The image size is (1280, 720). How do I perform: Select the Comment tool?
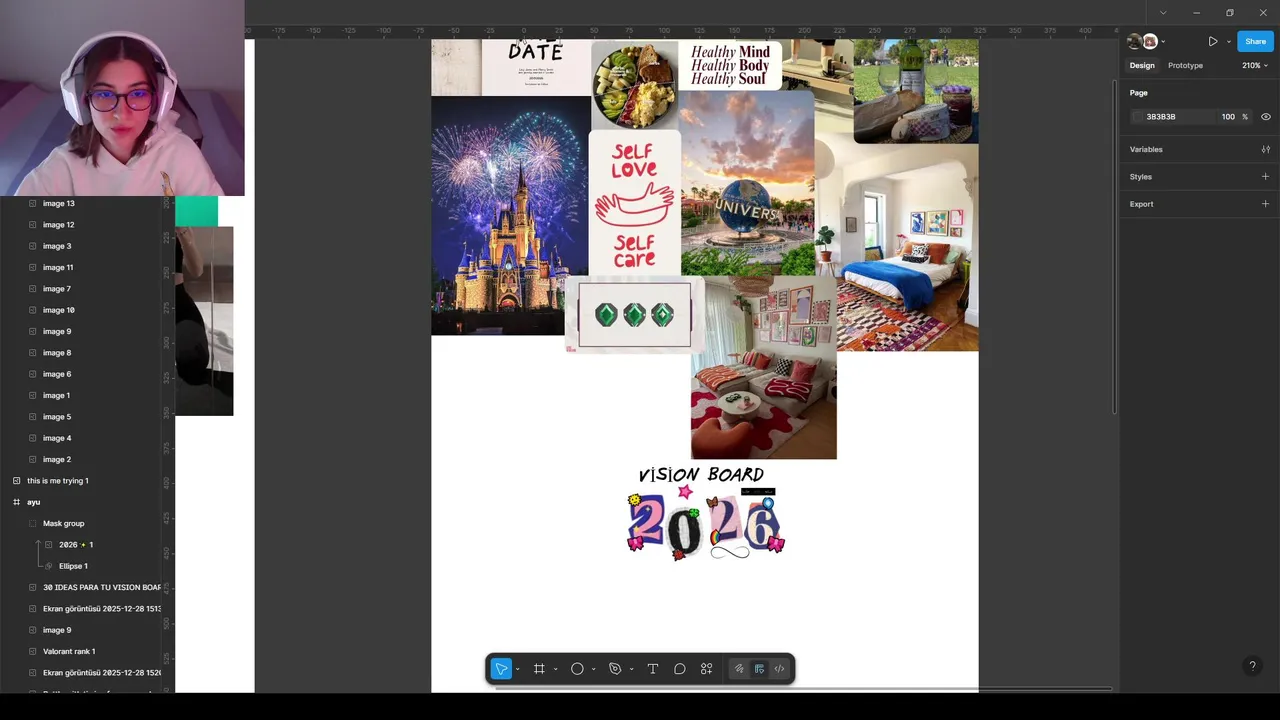click(x=680, y=669)
